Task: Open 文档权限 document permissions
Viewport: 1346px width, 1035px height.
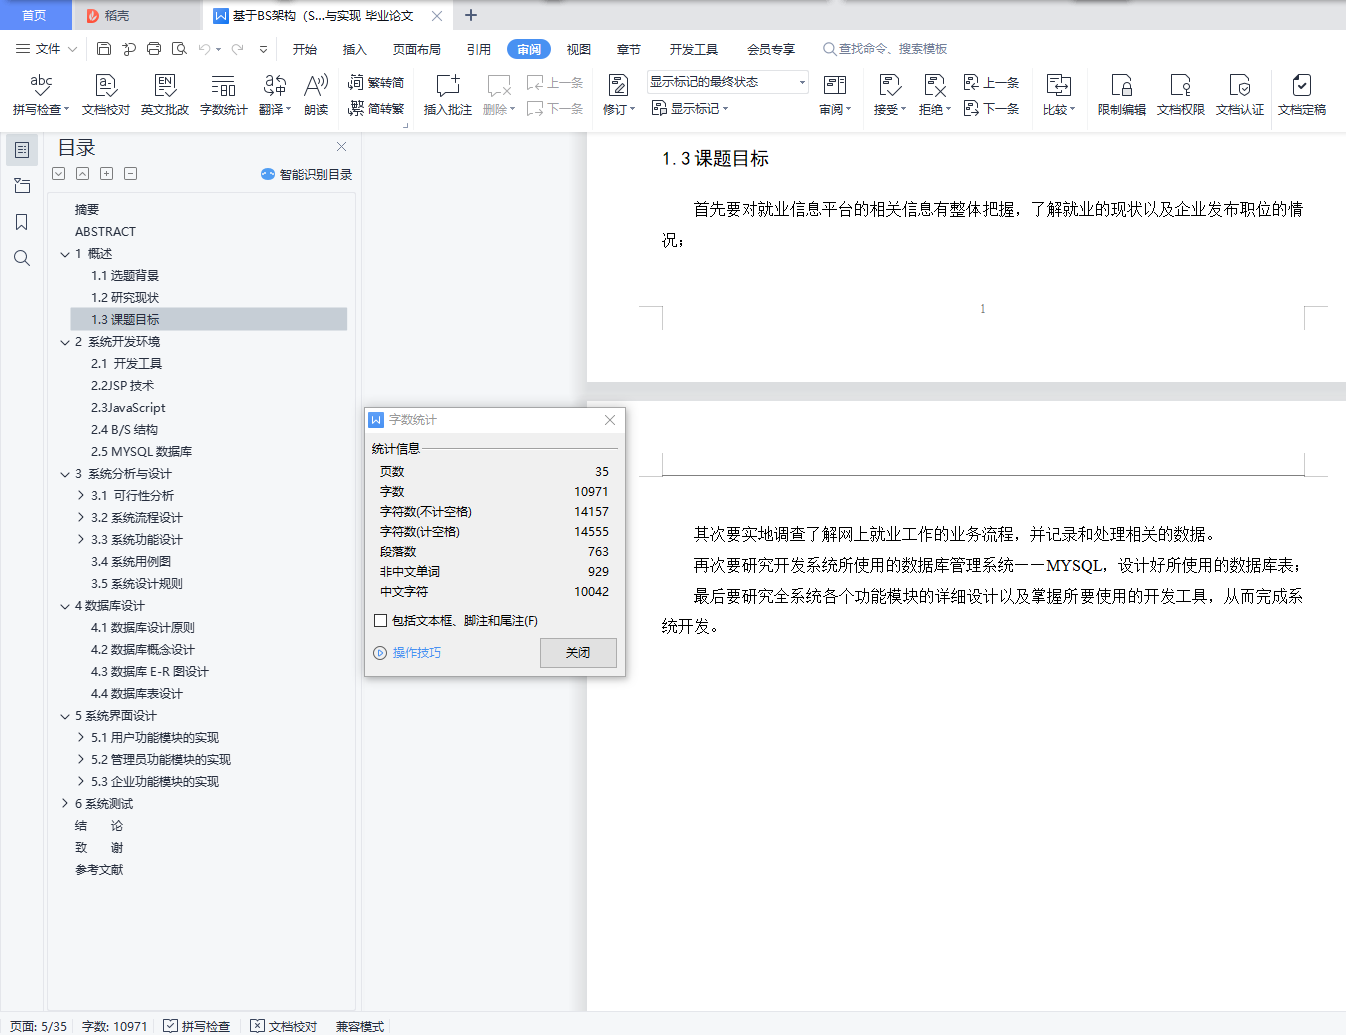Action: tap(1181, 94)
